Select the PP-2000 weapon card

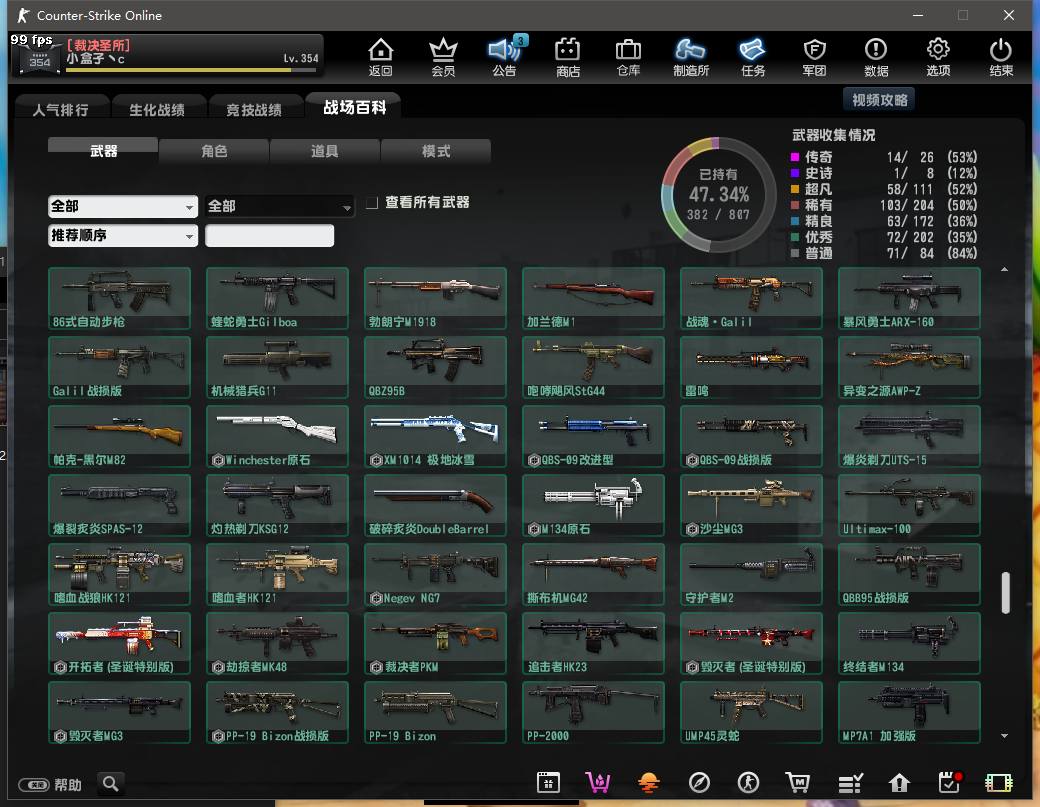pos(593,712)
